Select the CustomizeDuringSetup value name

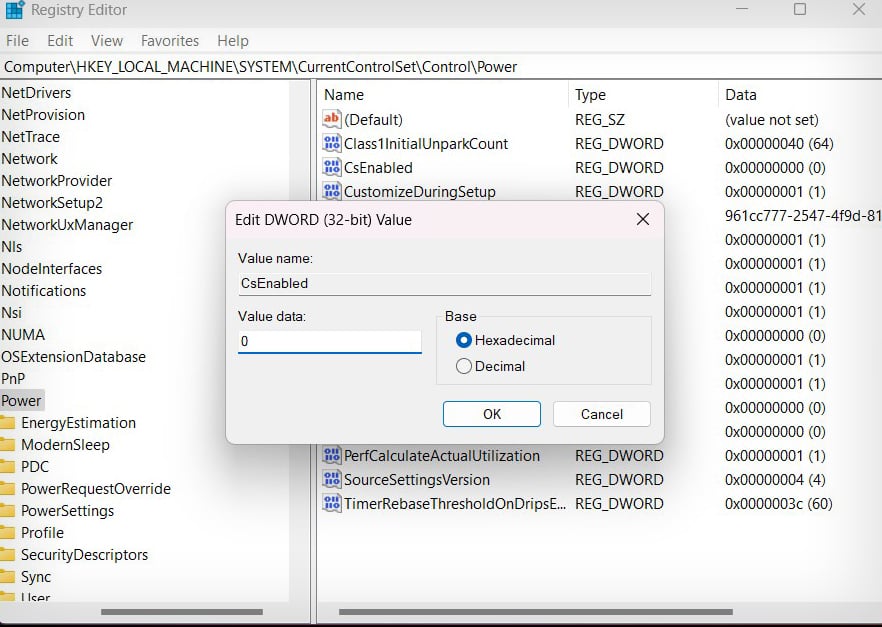(420, 191)
